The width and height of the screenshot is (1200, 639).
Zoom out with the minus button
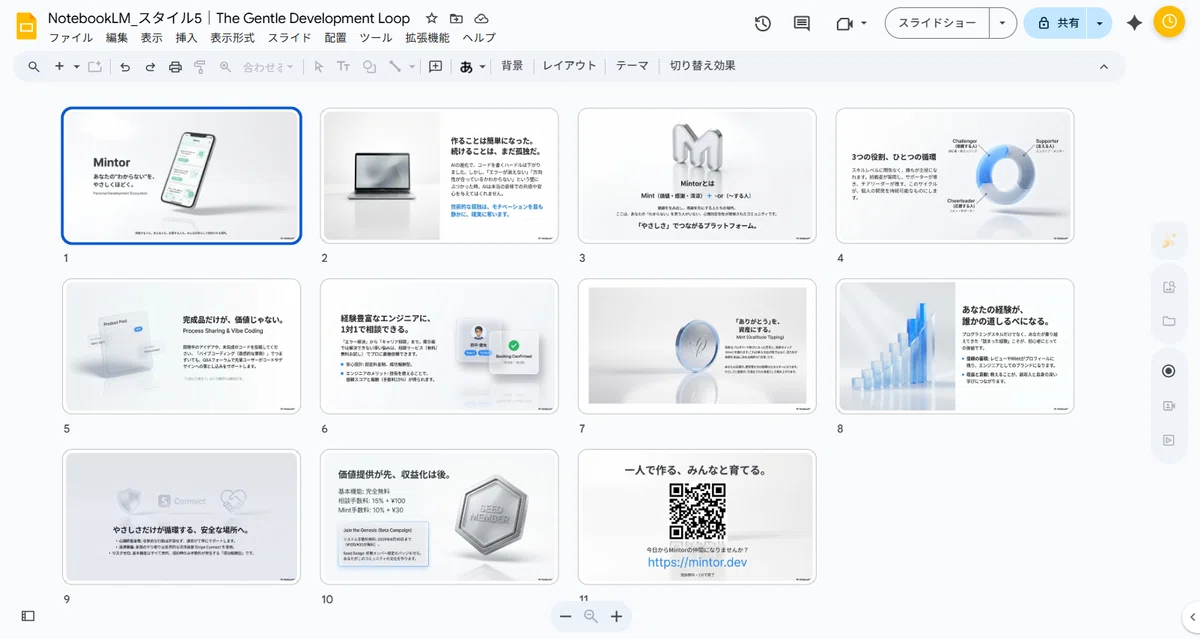click(x=565, y=617)
